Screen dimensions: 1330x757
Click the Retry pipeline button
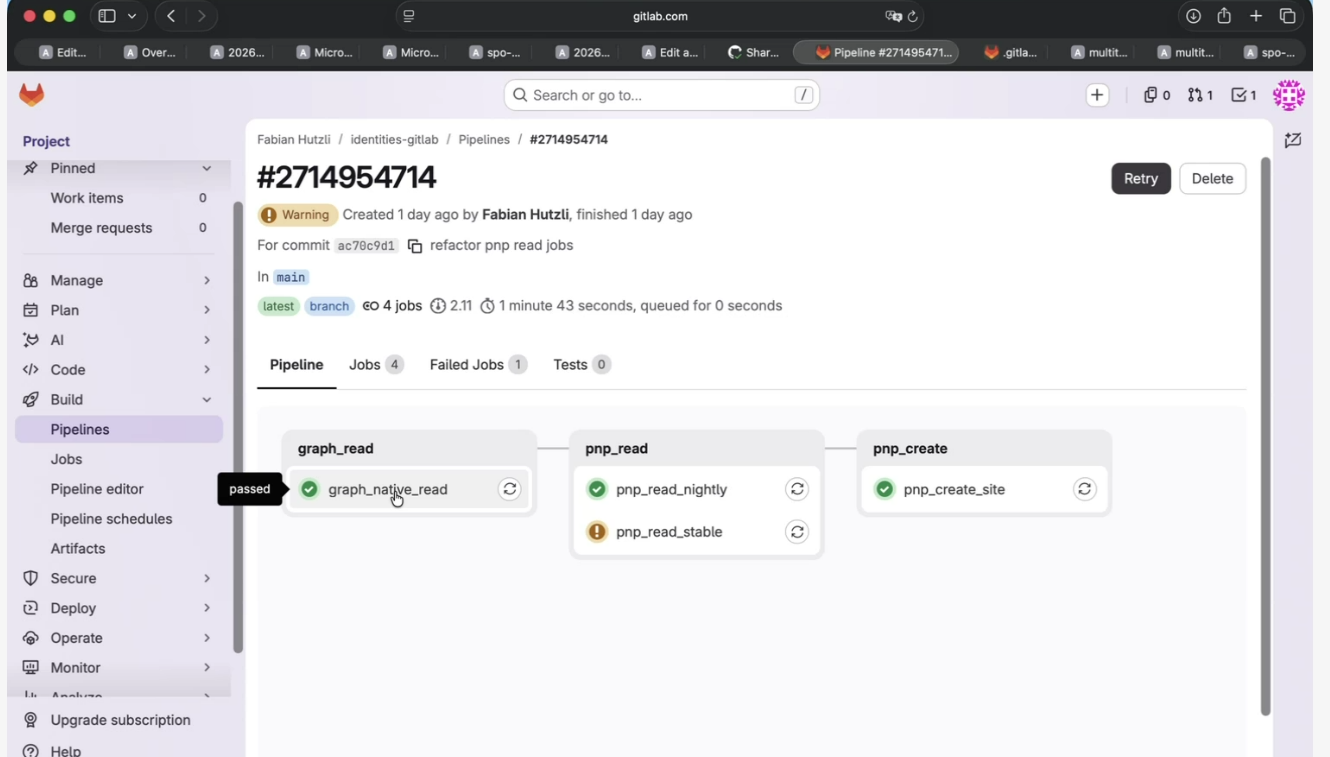coord(1141,178)
